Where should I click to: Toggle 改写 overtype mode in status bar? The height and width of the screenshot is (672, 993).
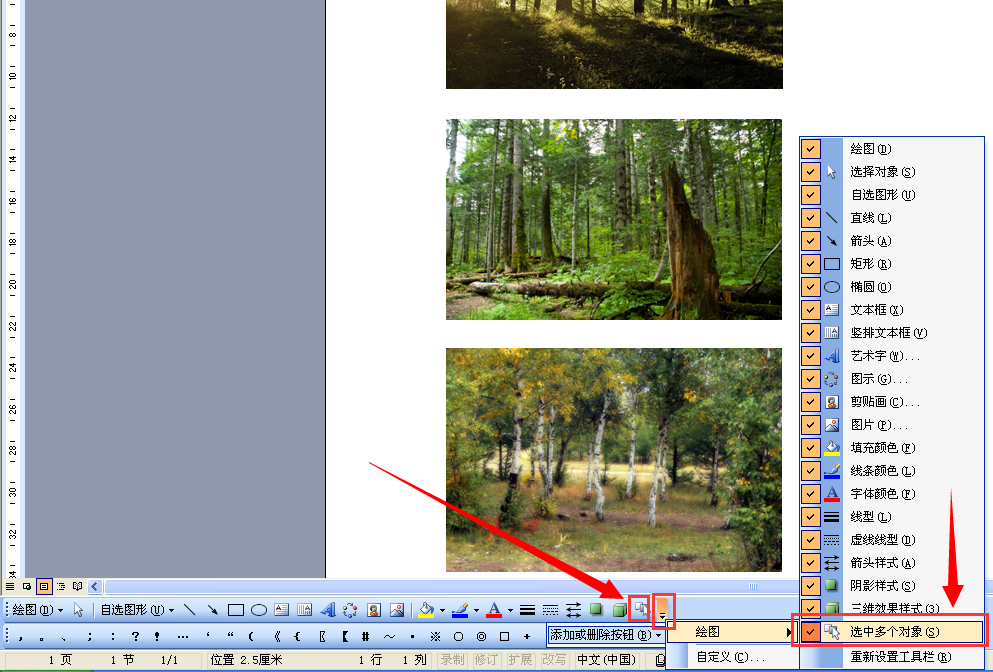pyautogui.click(x=553, y=660)
